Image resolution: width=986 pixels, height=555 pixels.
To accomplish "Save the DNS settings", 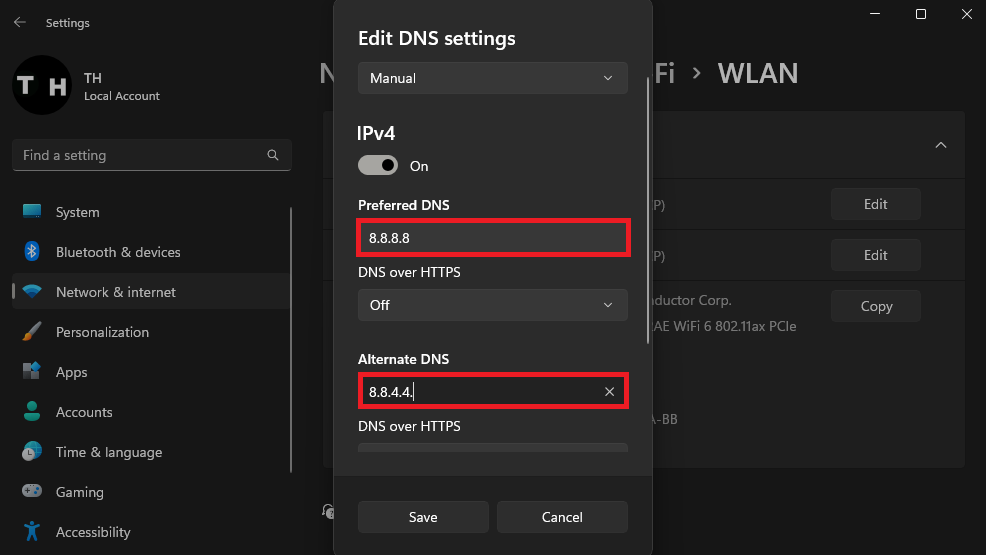I will click(x=423, y=517).
